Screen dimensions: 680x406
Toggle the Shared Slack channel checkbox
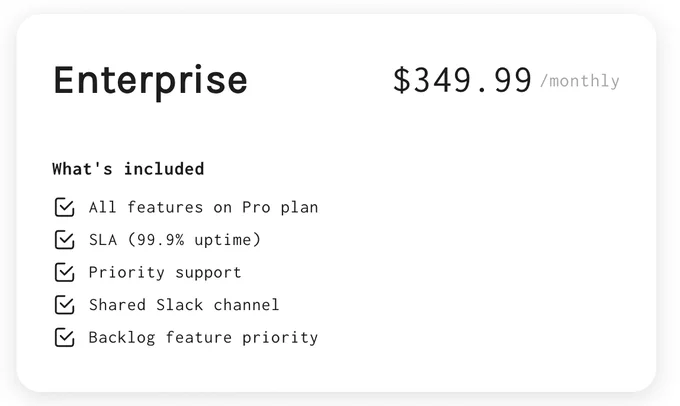(x=65, y=304)
